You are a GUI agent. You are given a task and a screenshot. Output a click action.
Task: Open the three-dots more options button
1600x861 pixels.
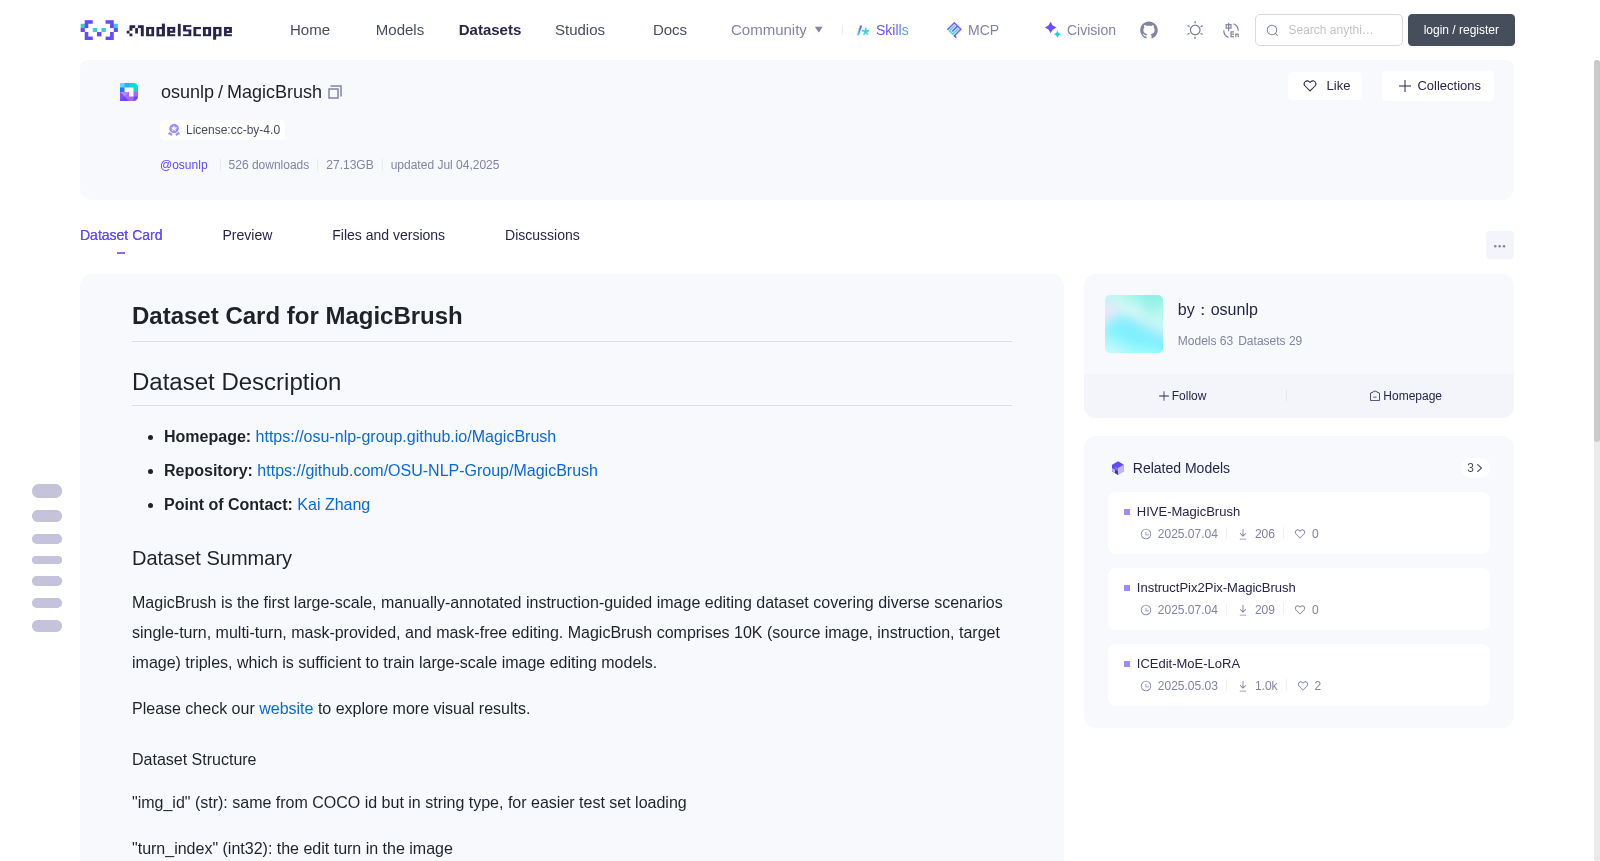click(x=1500, y=245)
